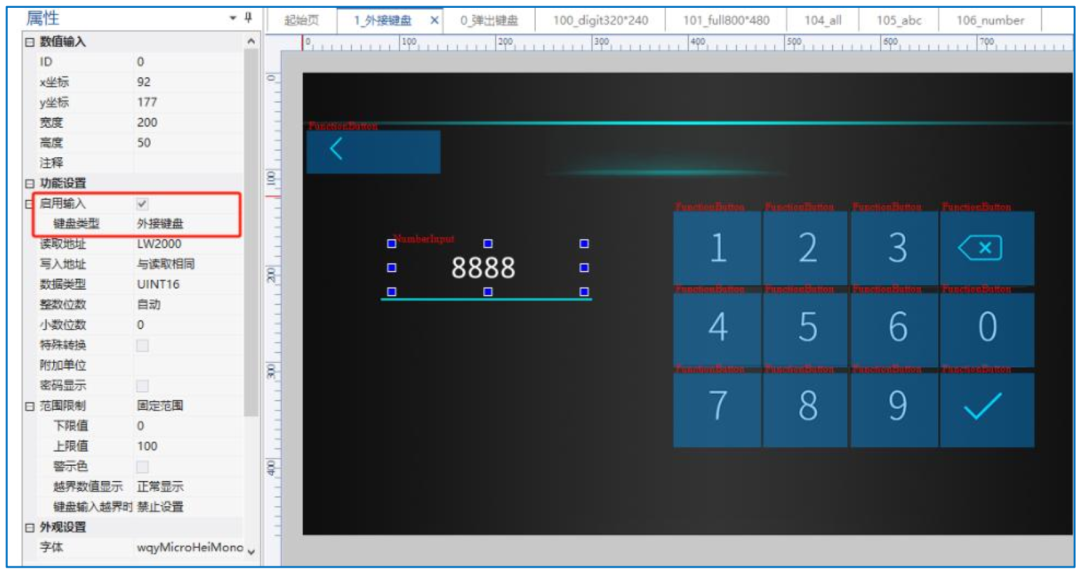Switch to the 100_digit320*240 tab

pos(600,20)
